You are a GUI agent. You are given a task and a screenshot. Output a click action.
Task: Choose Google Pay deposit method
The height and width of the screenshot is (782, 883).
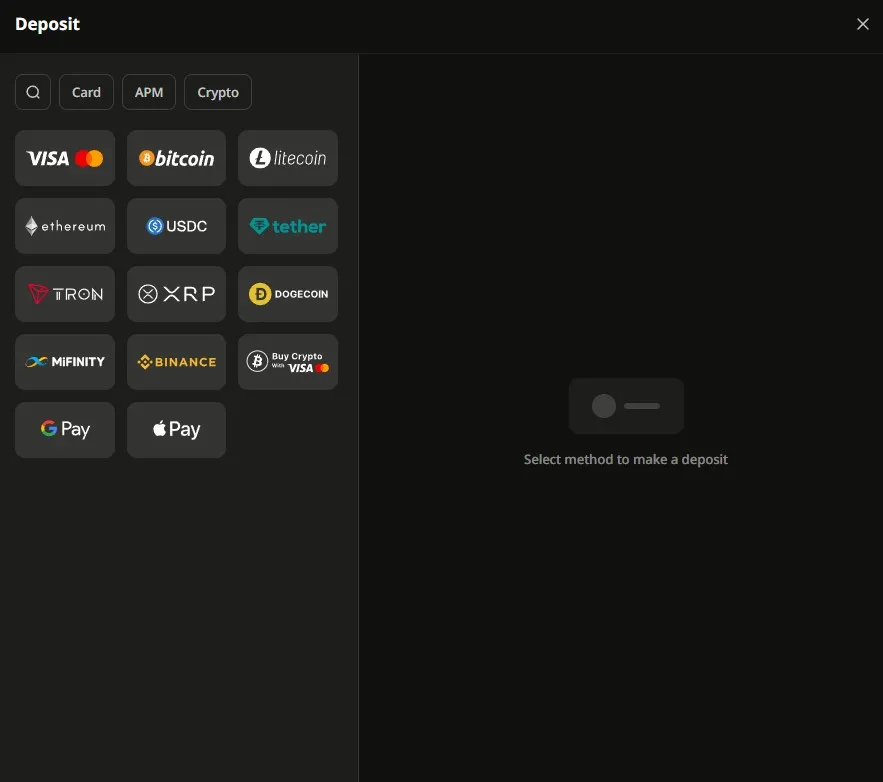point(65,430)
